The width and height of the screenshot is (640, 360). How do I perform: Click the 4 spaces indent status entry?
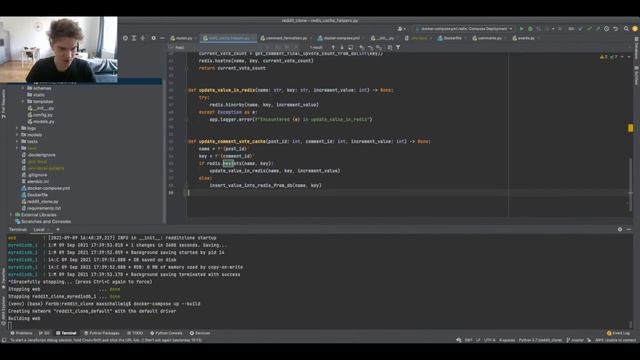pos(507,340)
